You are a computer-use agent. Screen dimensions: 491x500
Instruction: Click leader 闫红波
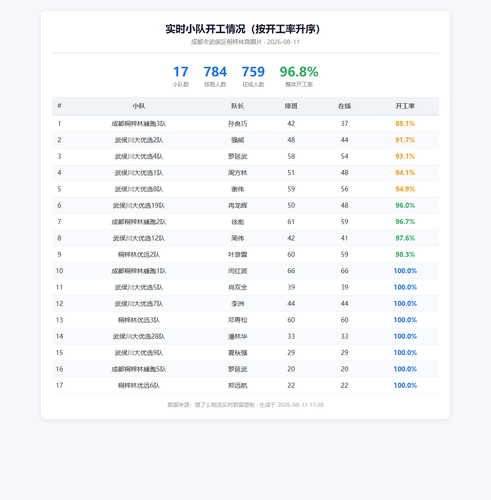237,271
